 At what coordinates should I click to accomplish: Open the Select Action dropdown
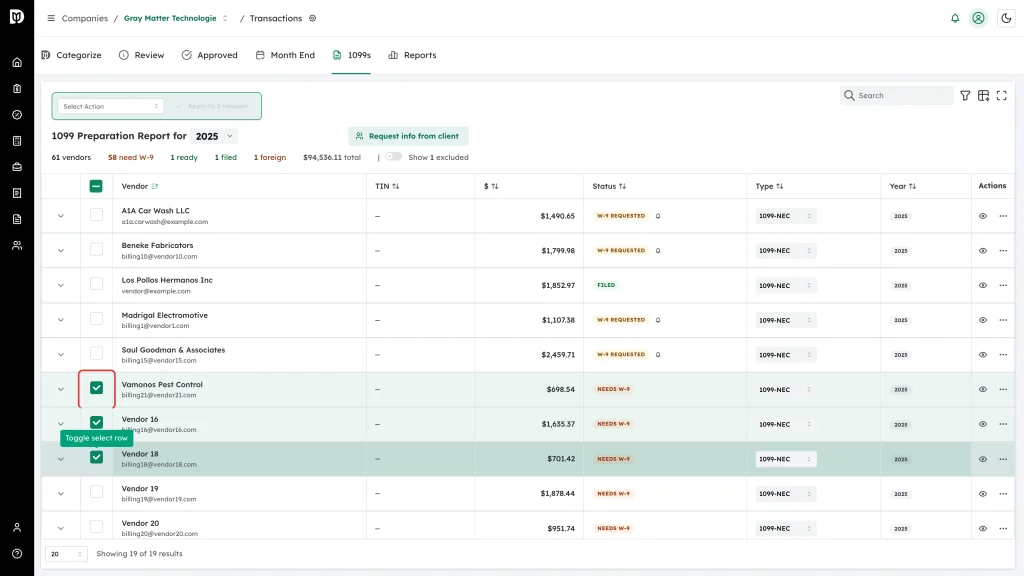pyautogui.click(x=110, y=106)
